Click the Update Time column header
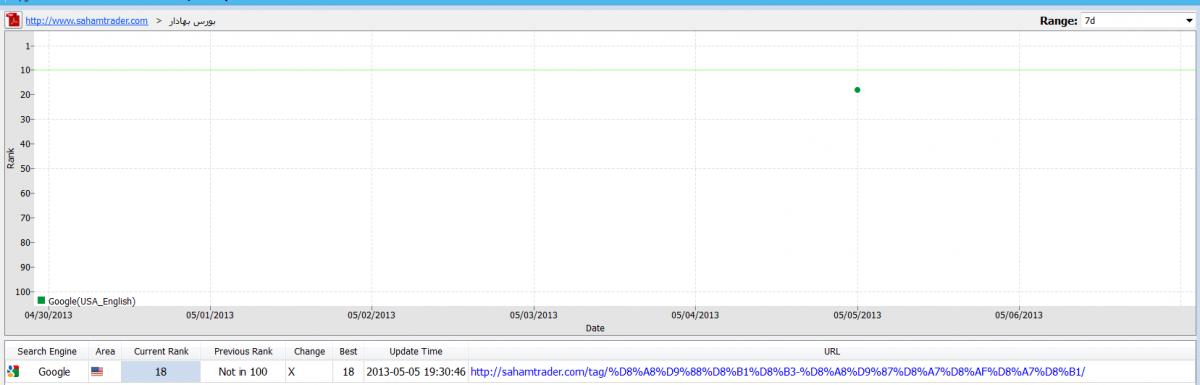1200x385 pixels. (x=416, y=352)
